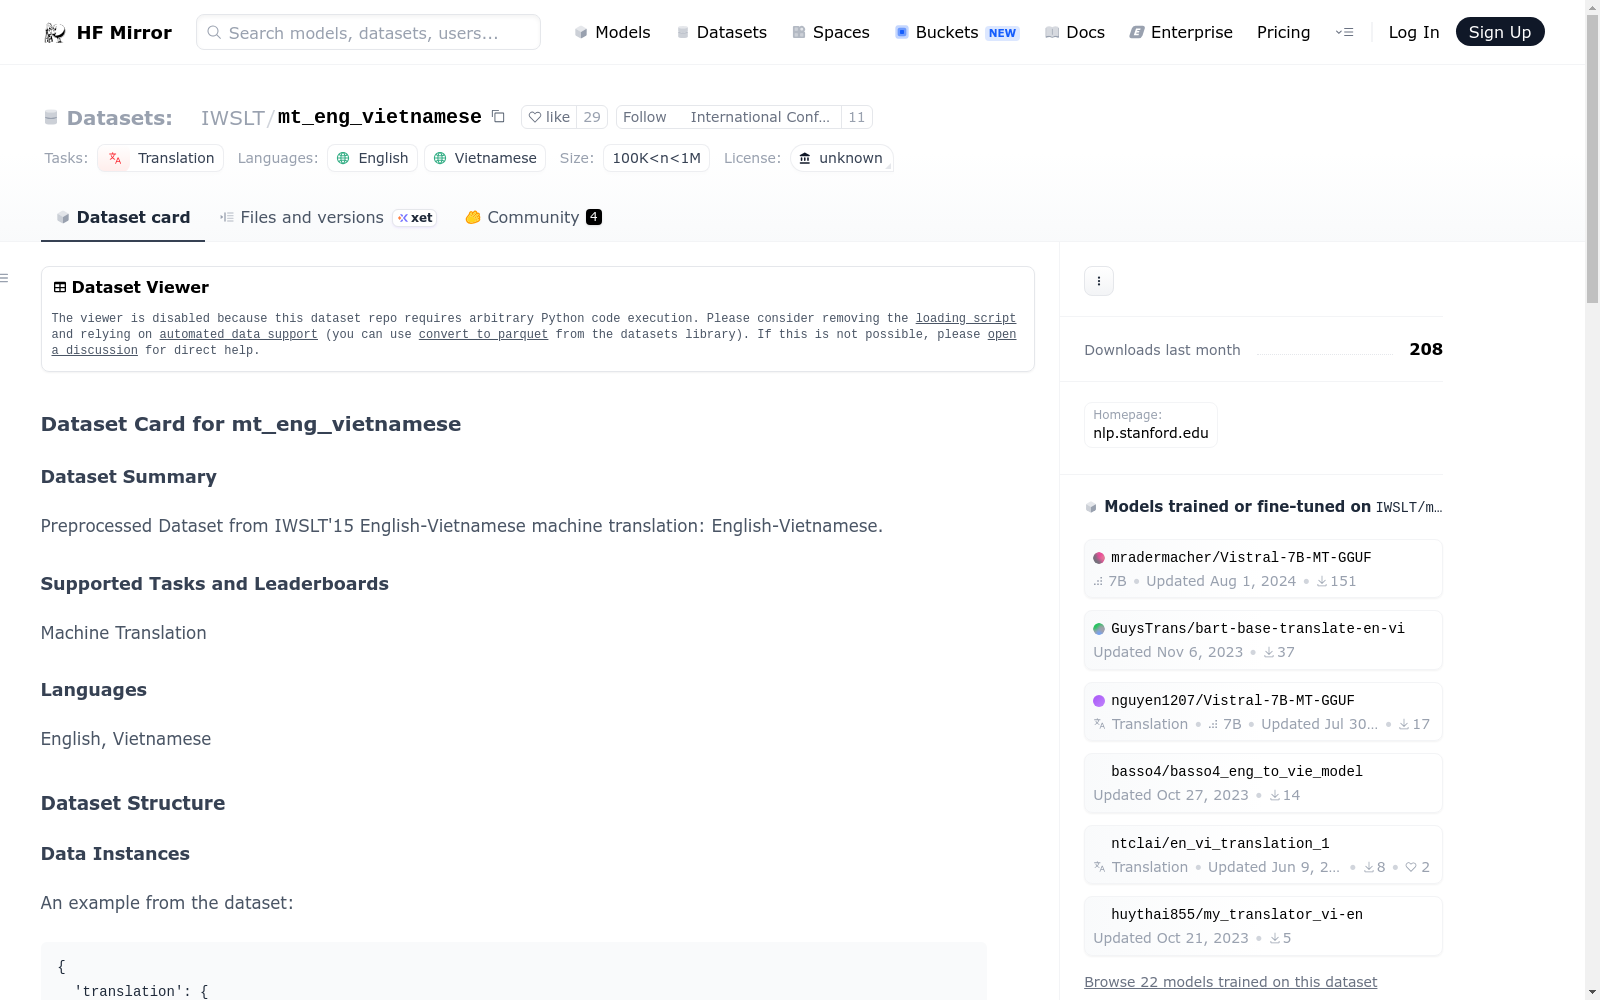Open the automated data support link
This screenshot has width=1600, height=1000.
(238, 335)
